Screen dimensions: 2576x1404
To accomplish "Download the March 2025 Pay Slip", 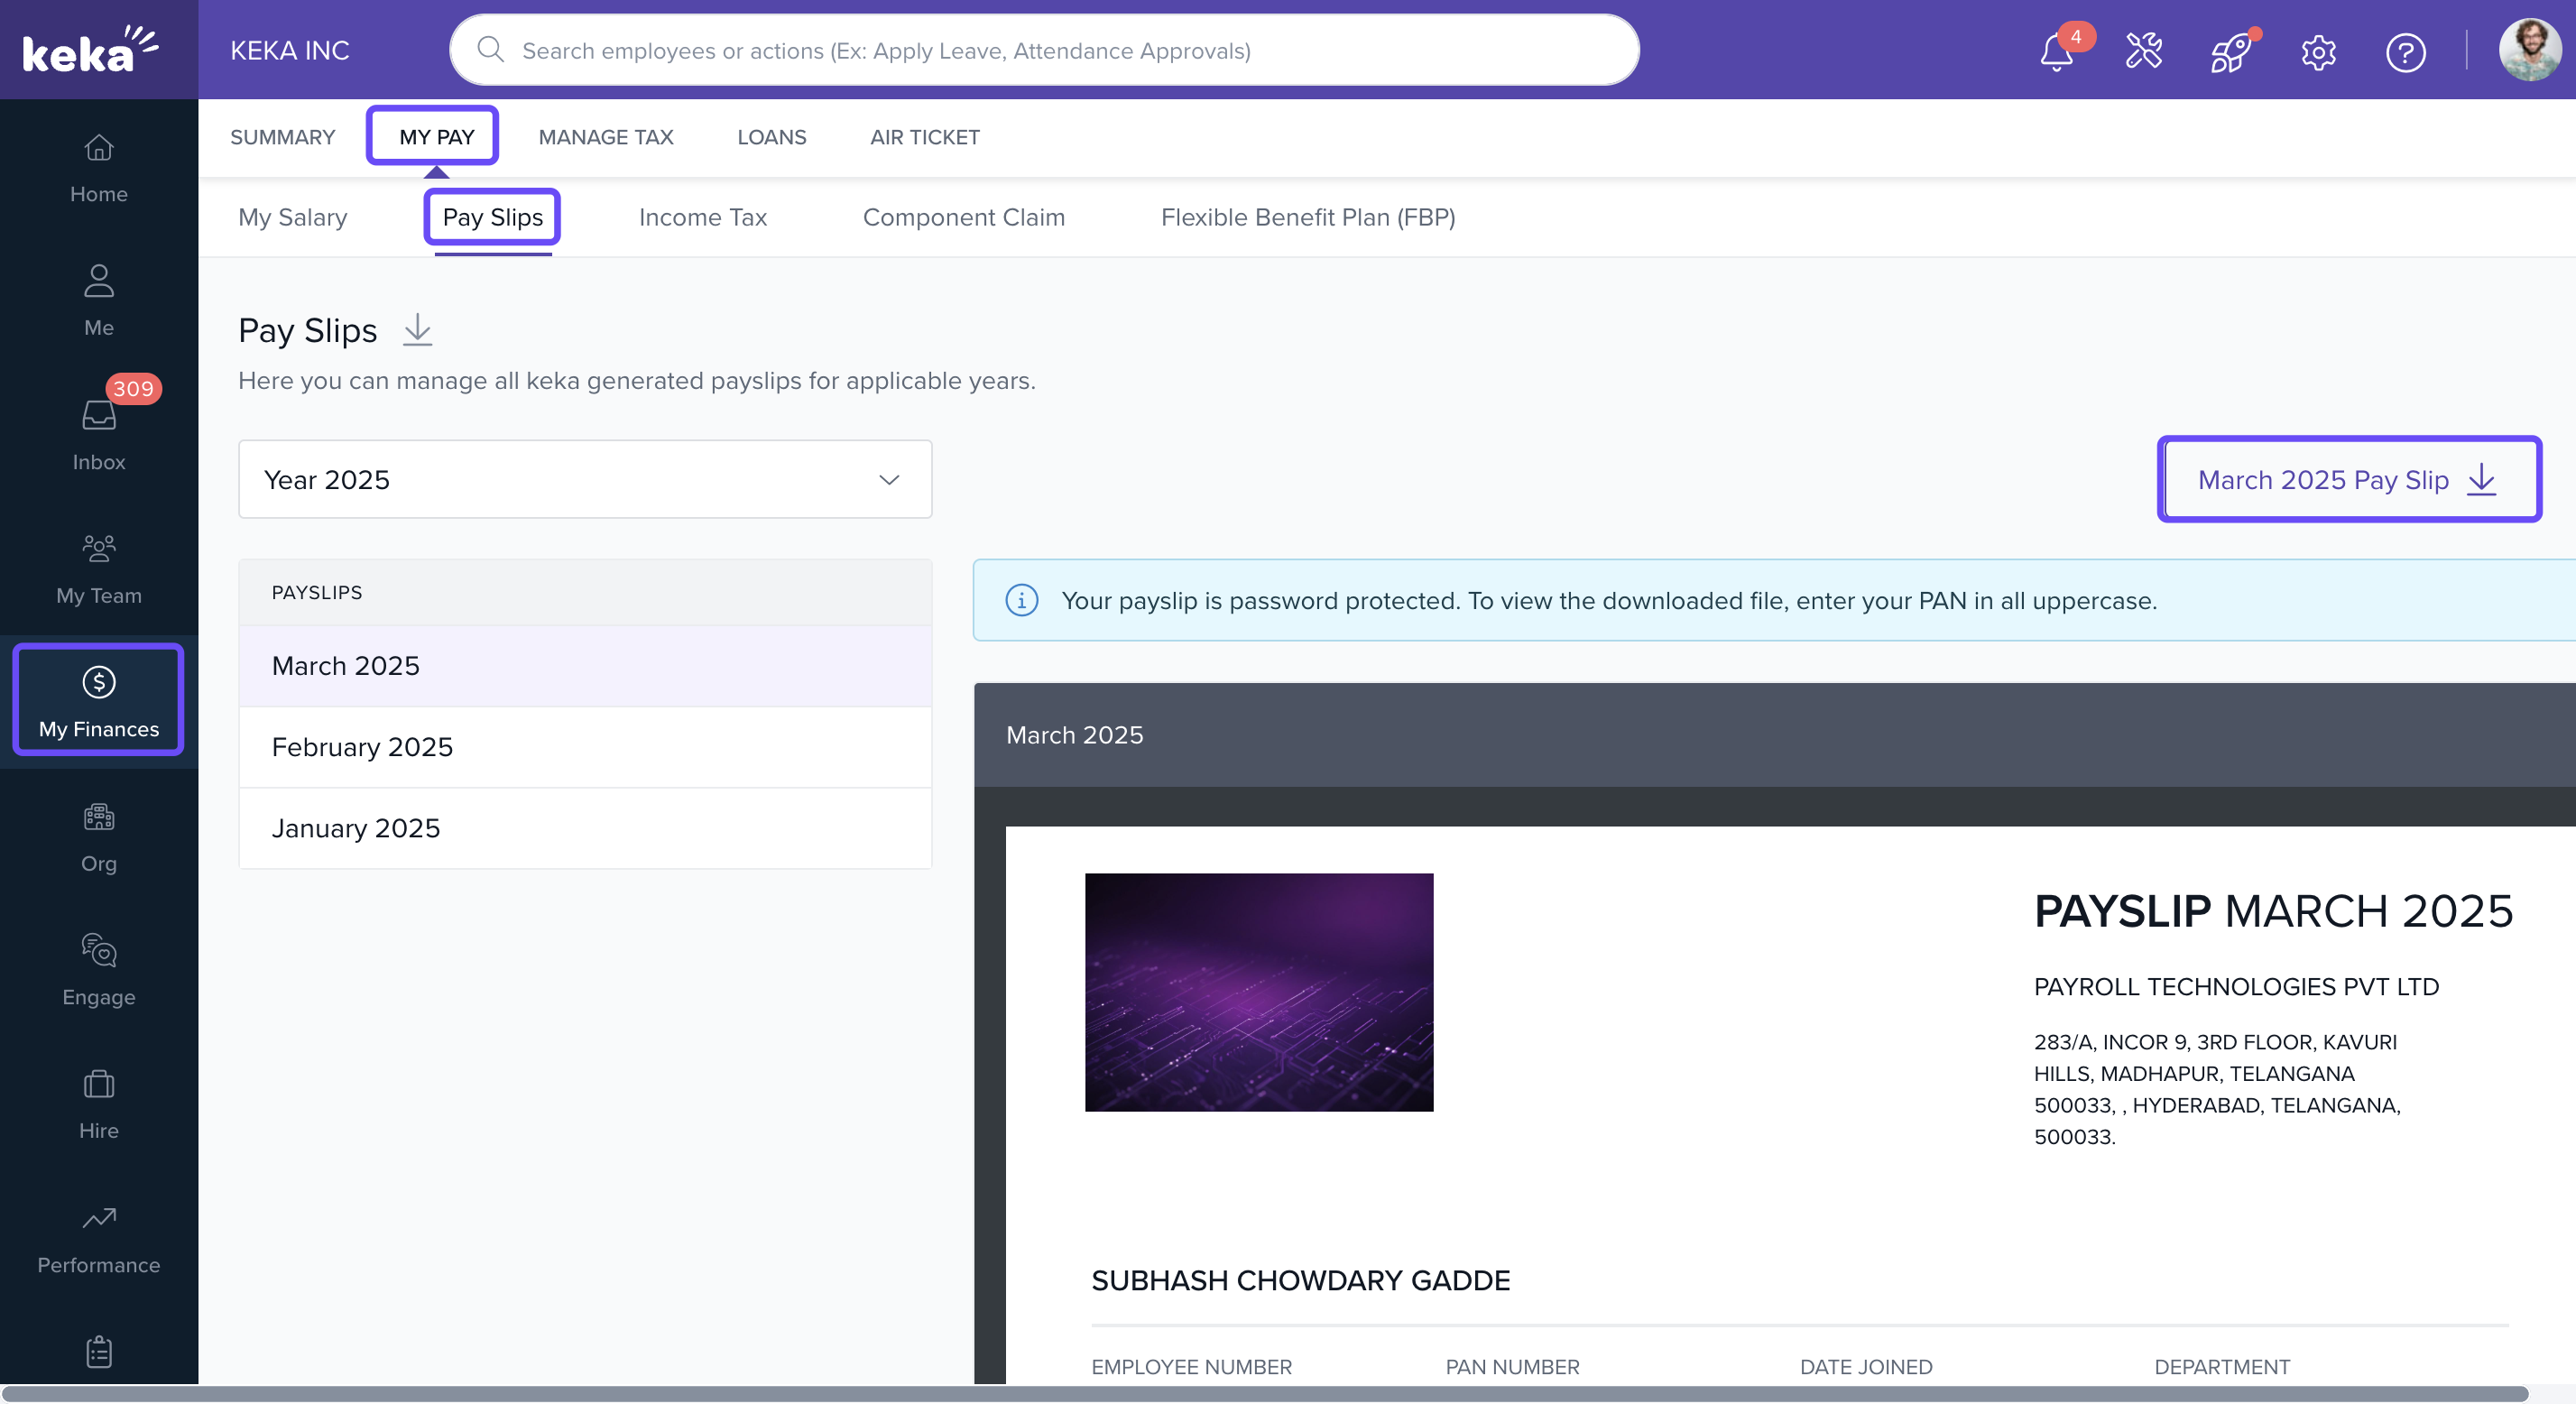I will [x=2347, y=479].
